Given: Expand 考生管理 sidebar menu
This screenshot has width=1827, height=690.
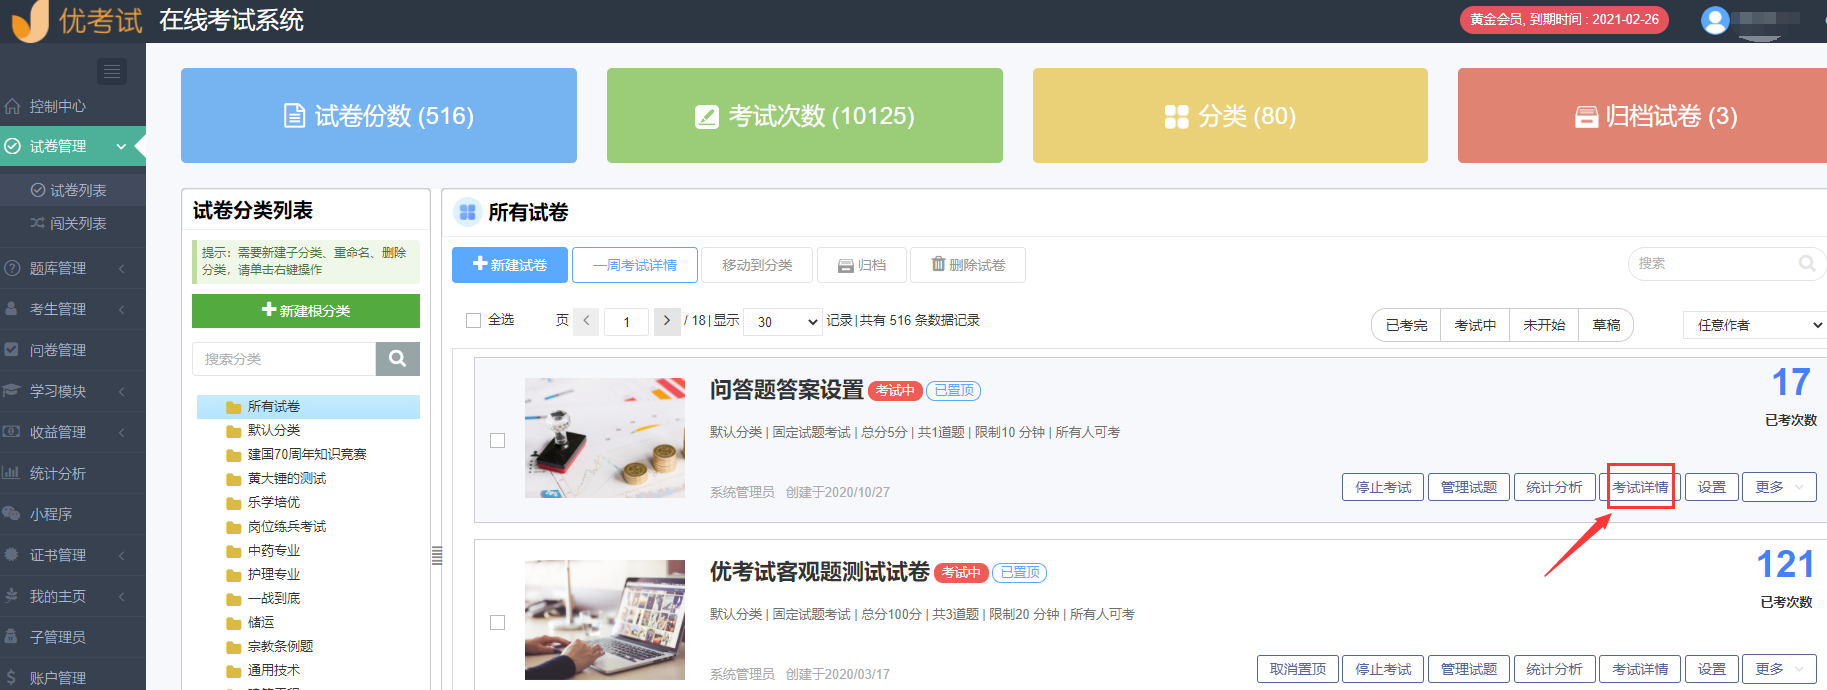Looking at the screenshot, I should 73,309.
